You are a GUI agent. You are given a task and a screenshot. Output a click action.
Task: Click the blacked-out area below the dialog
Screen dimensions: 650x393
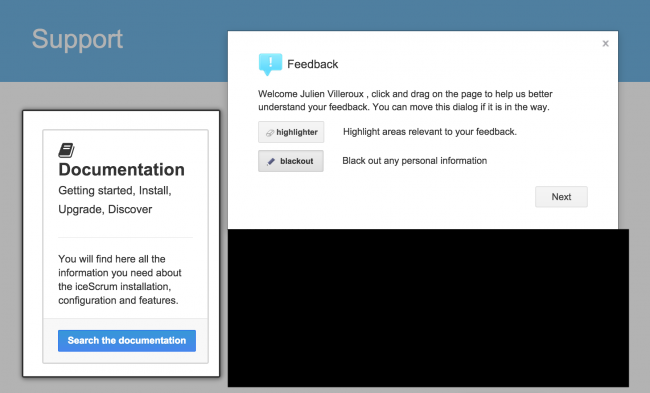click(428, 308)
